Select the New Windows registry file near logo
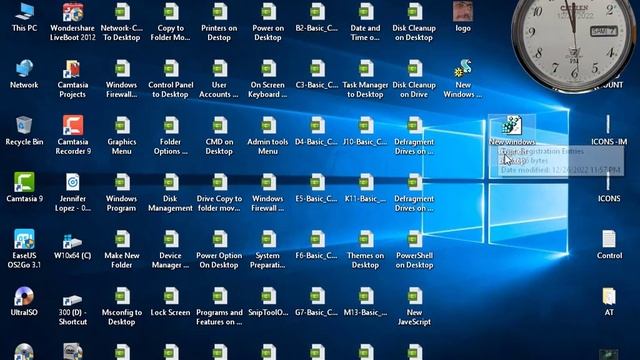The width and height of the screenshot is (640, 360). click(463, 69)
